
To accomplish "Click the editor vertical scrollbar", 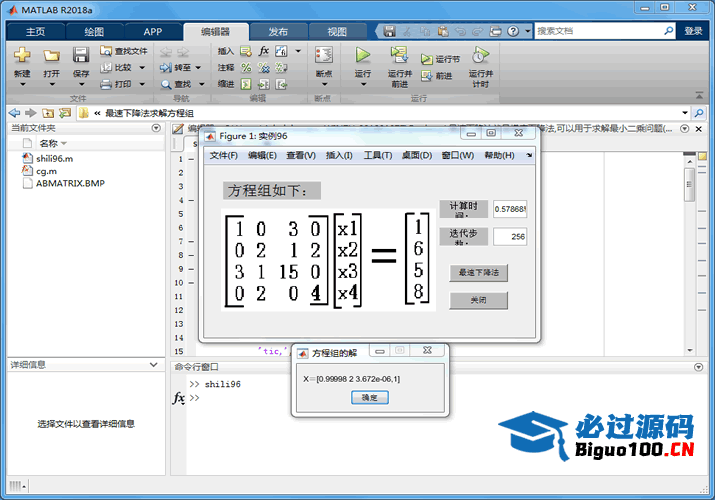I will click(689, 185).
